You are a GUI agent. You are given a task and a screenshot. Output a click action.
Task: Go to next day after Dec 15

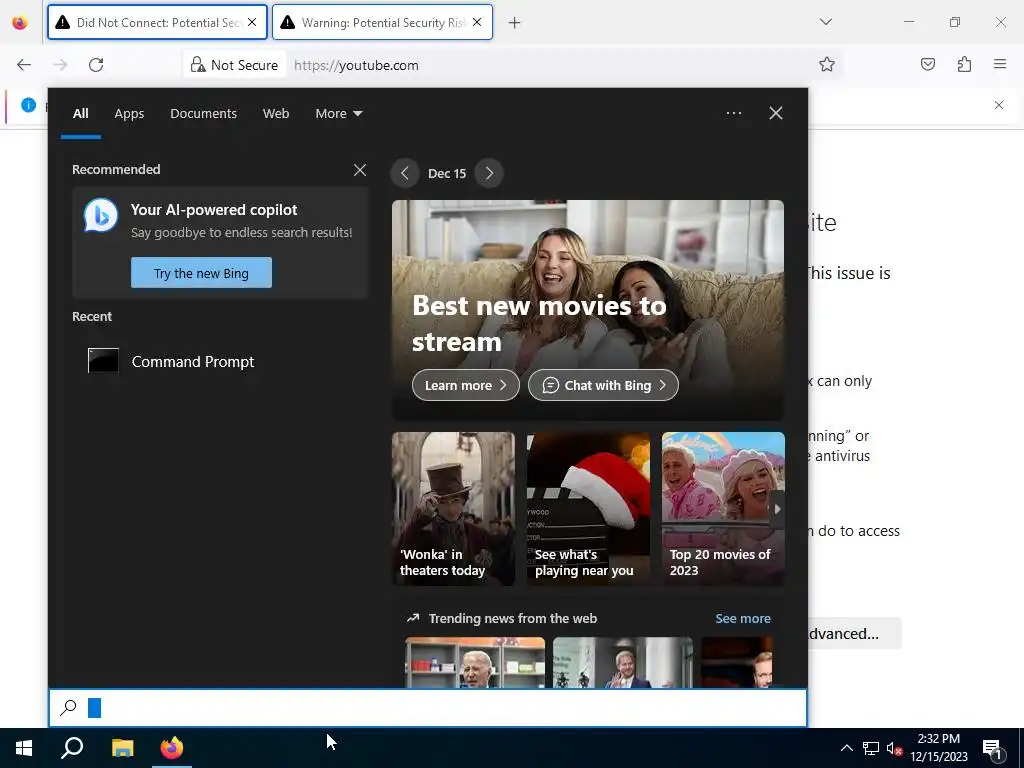click(x=489, y=174)
